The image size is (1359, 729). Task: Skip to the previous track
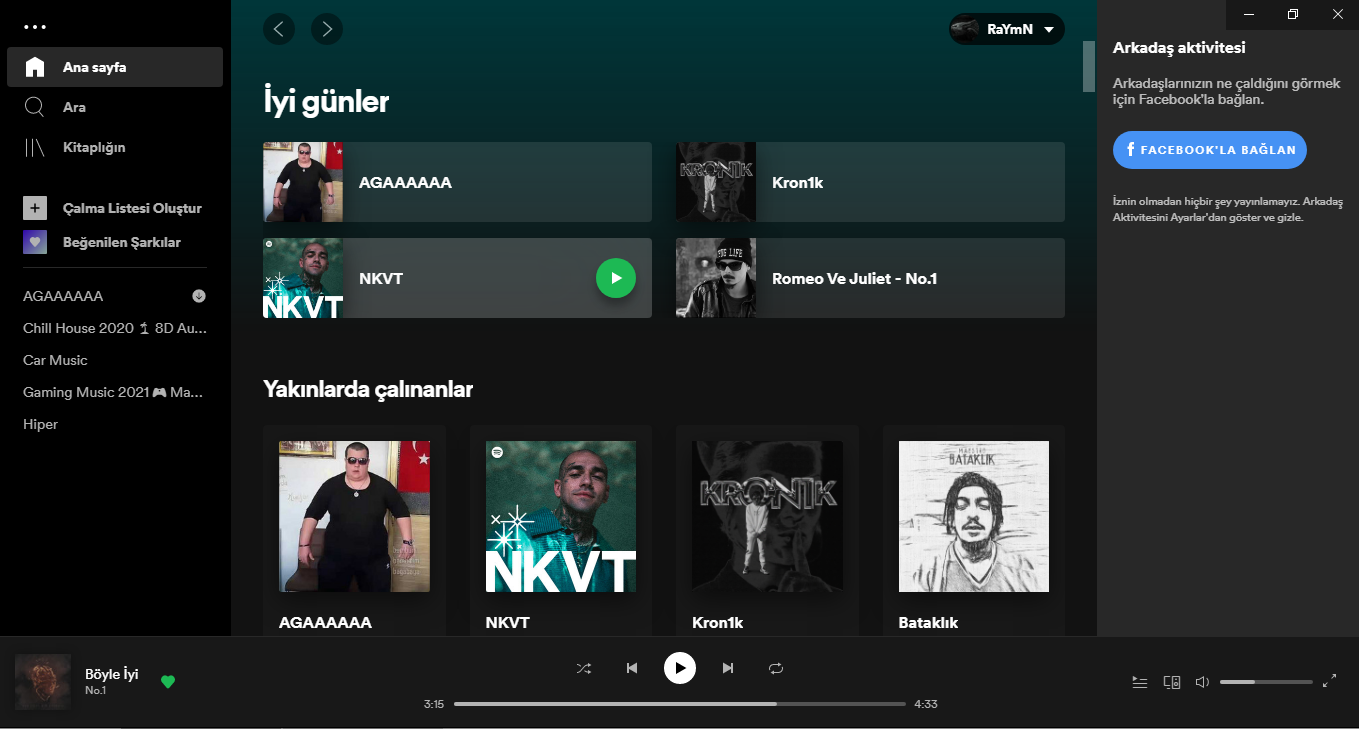632,668
